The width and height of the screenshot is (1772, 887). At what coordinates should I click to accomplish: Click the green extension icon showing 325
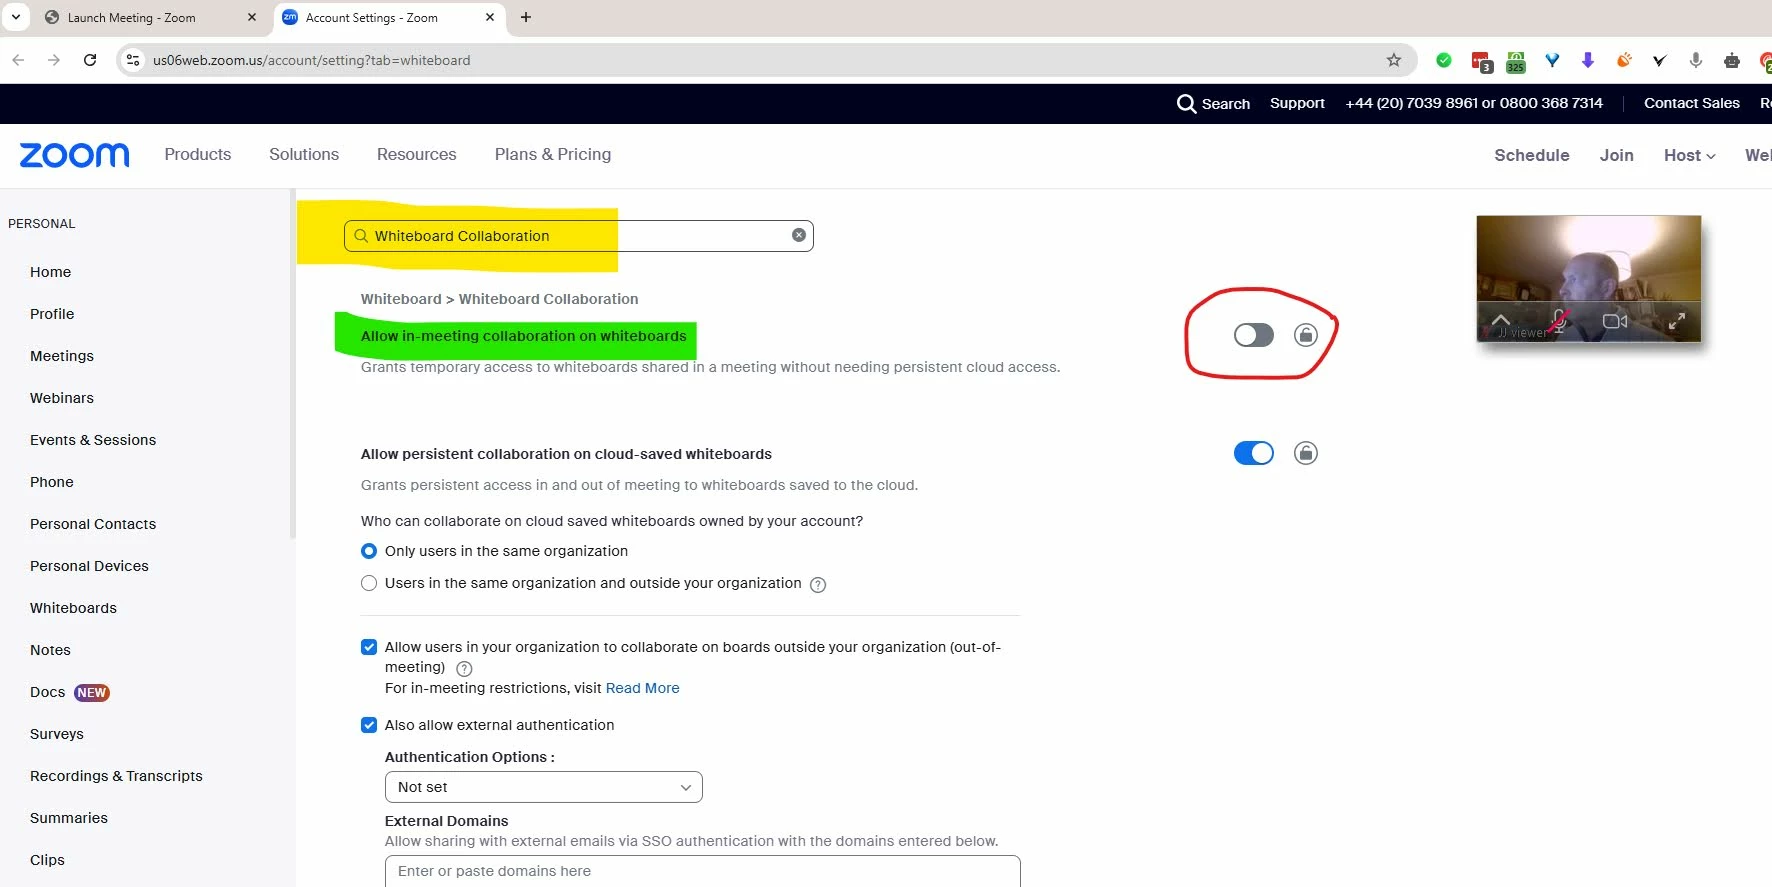(x=1516, y=61)
